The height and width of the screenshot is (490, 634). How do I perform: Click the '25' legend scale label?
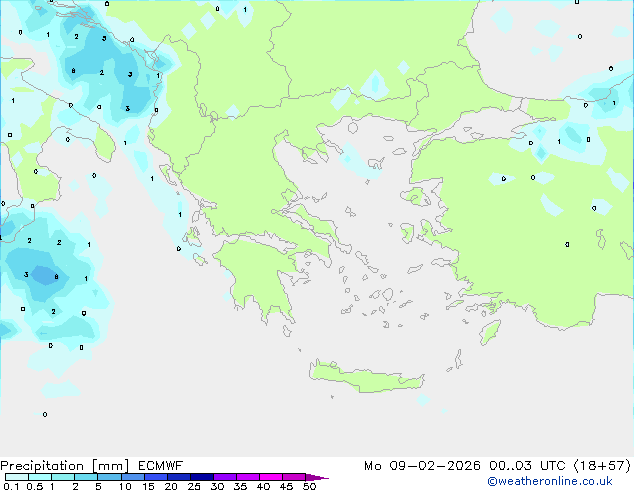(x=194, y=486)
